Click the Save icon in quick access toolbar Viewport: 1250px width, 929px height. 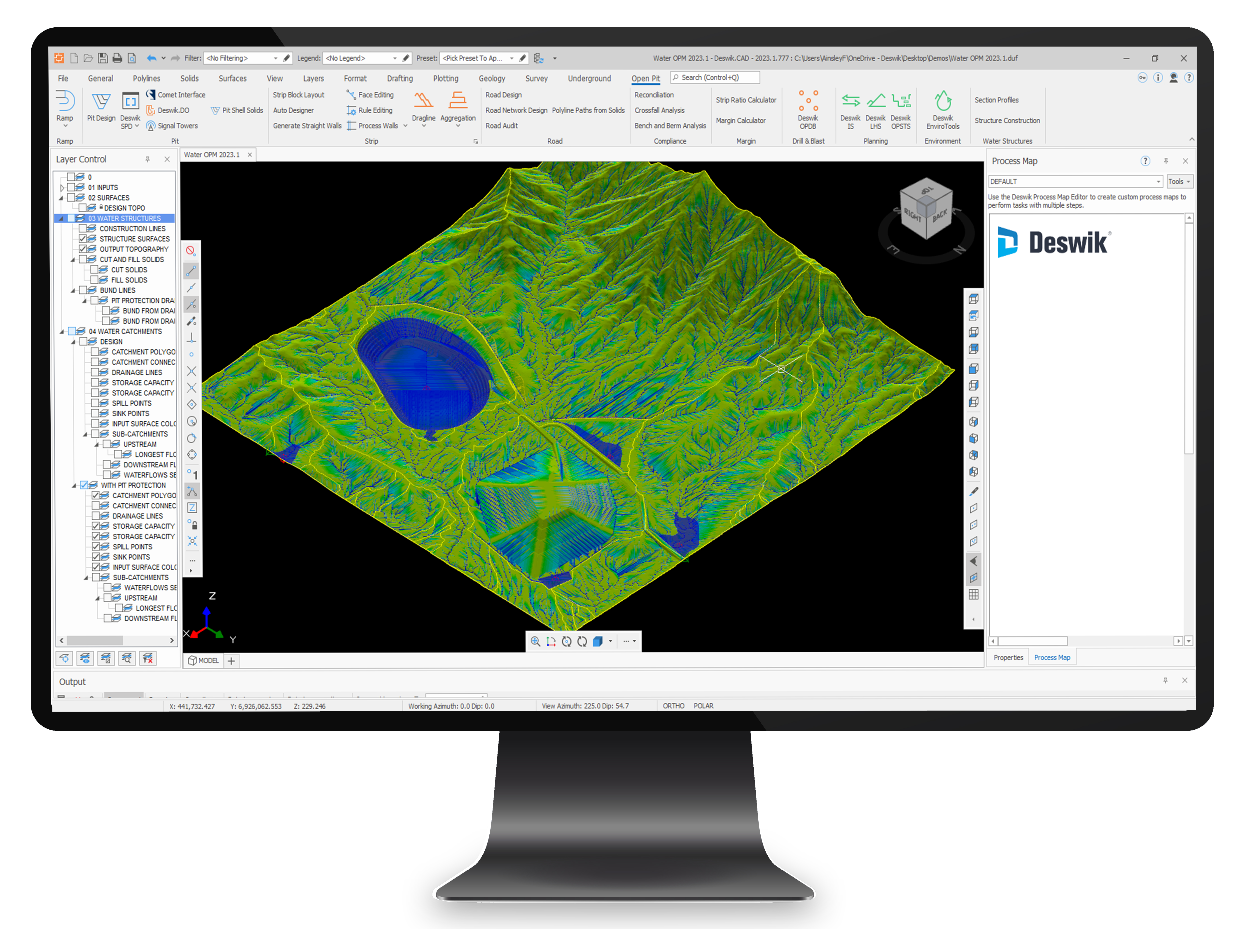click(103, 58)
